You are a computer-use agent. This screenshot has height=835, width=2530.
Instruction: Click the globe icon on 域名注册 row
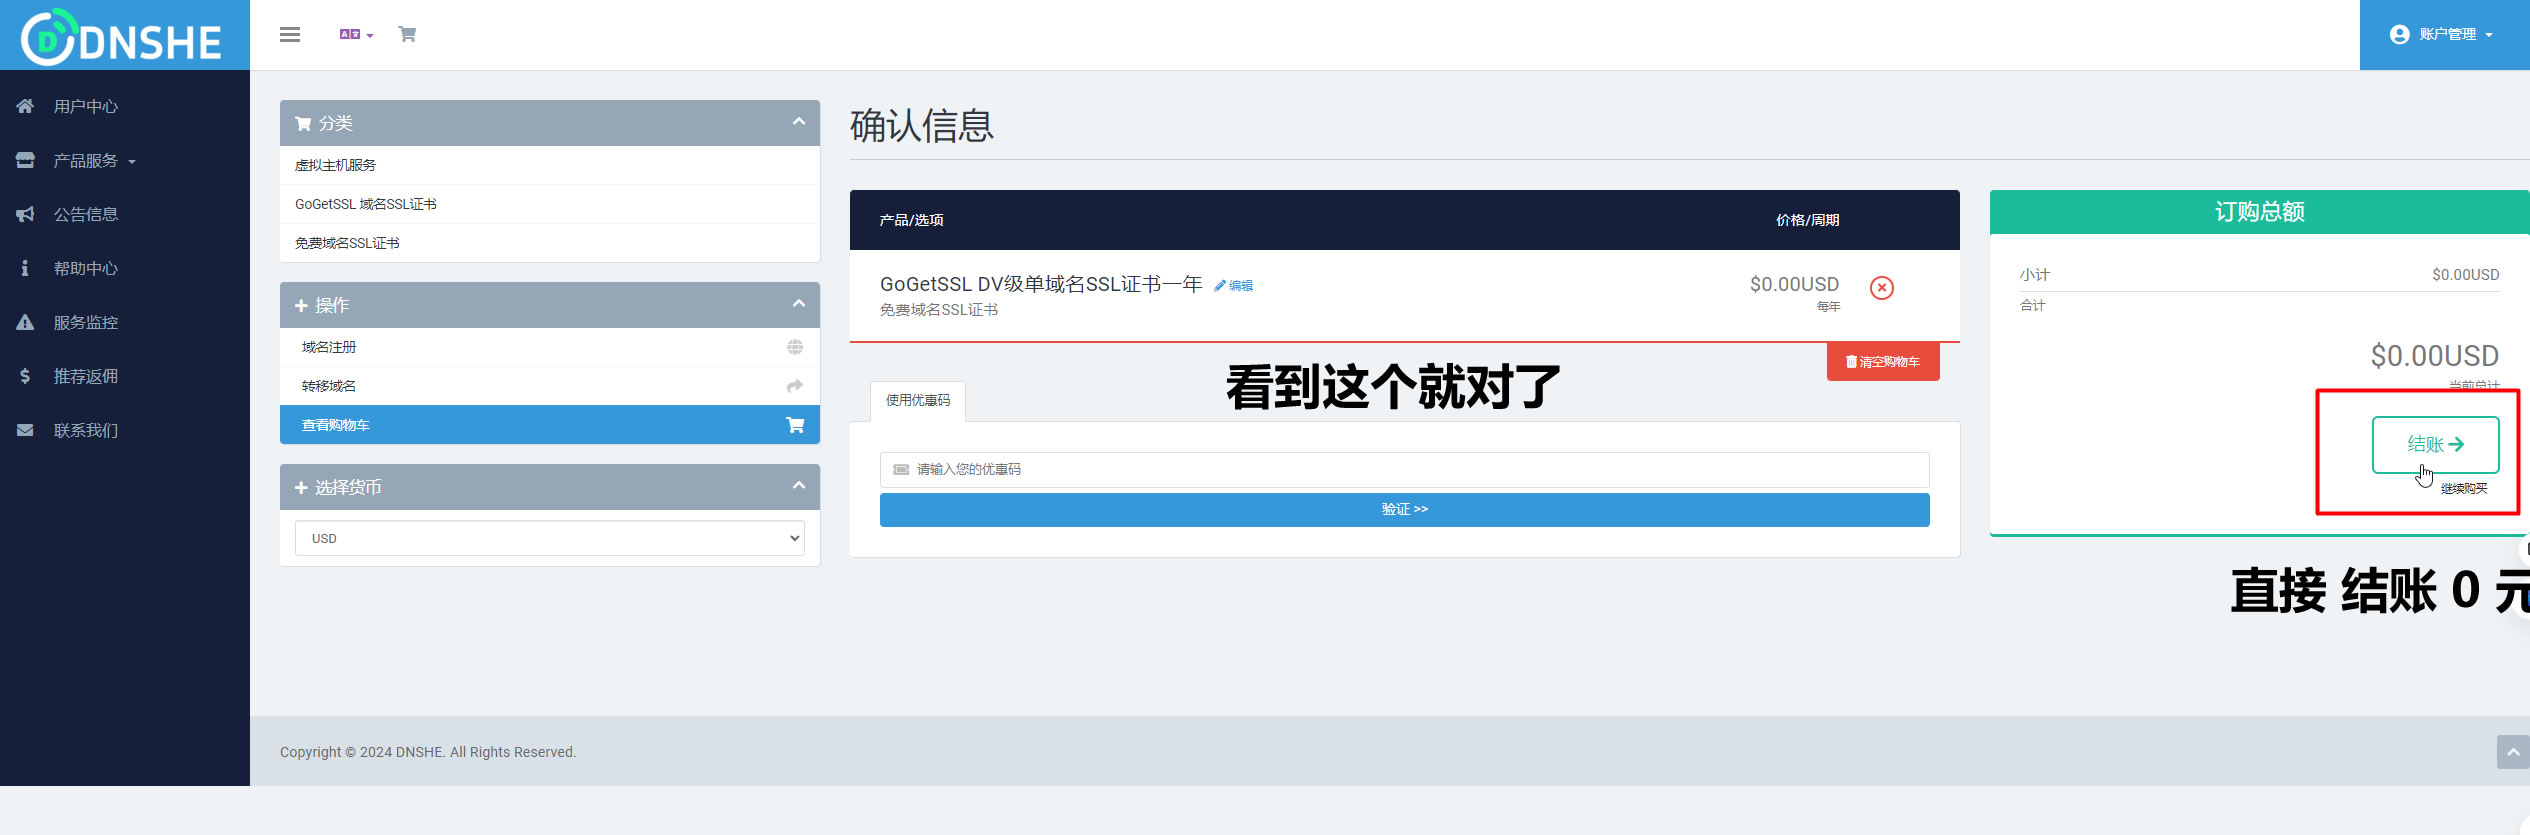coord(795,347)
